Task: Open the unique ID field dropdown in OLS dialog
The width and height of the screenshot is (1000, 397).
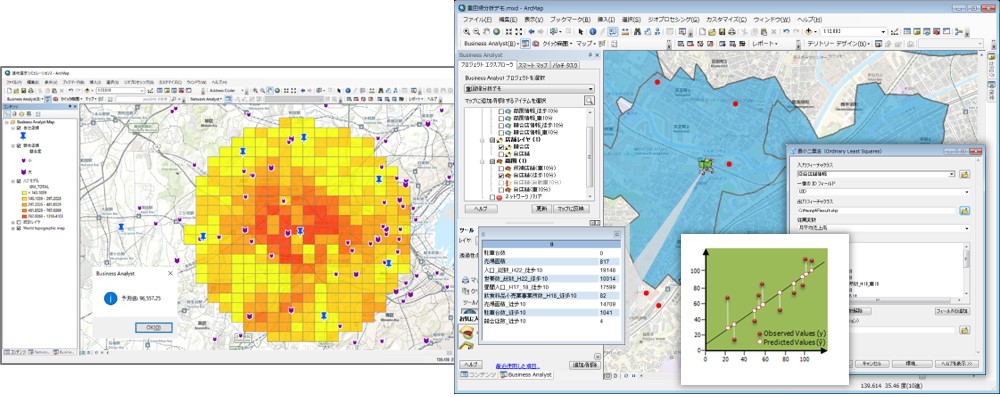Action: 966,191
